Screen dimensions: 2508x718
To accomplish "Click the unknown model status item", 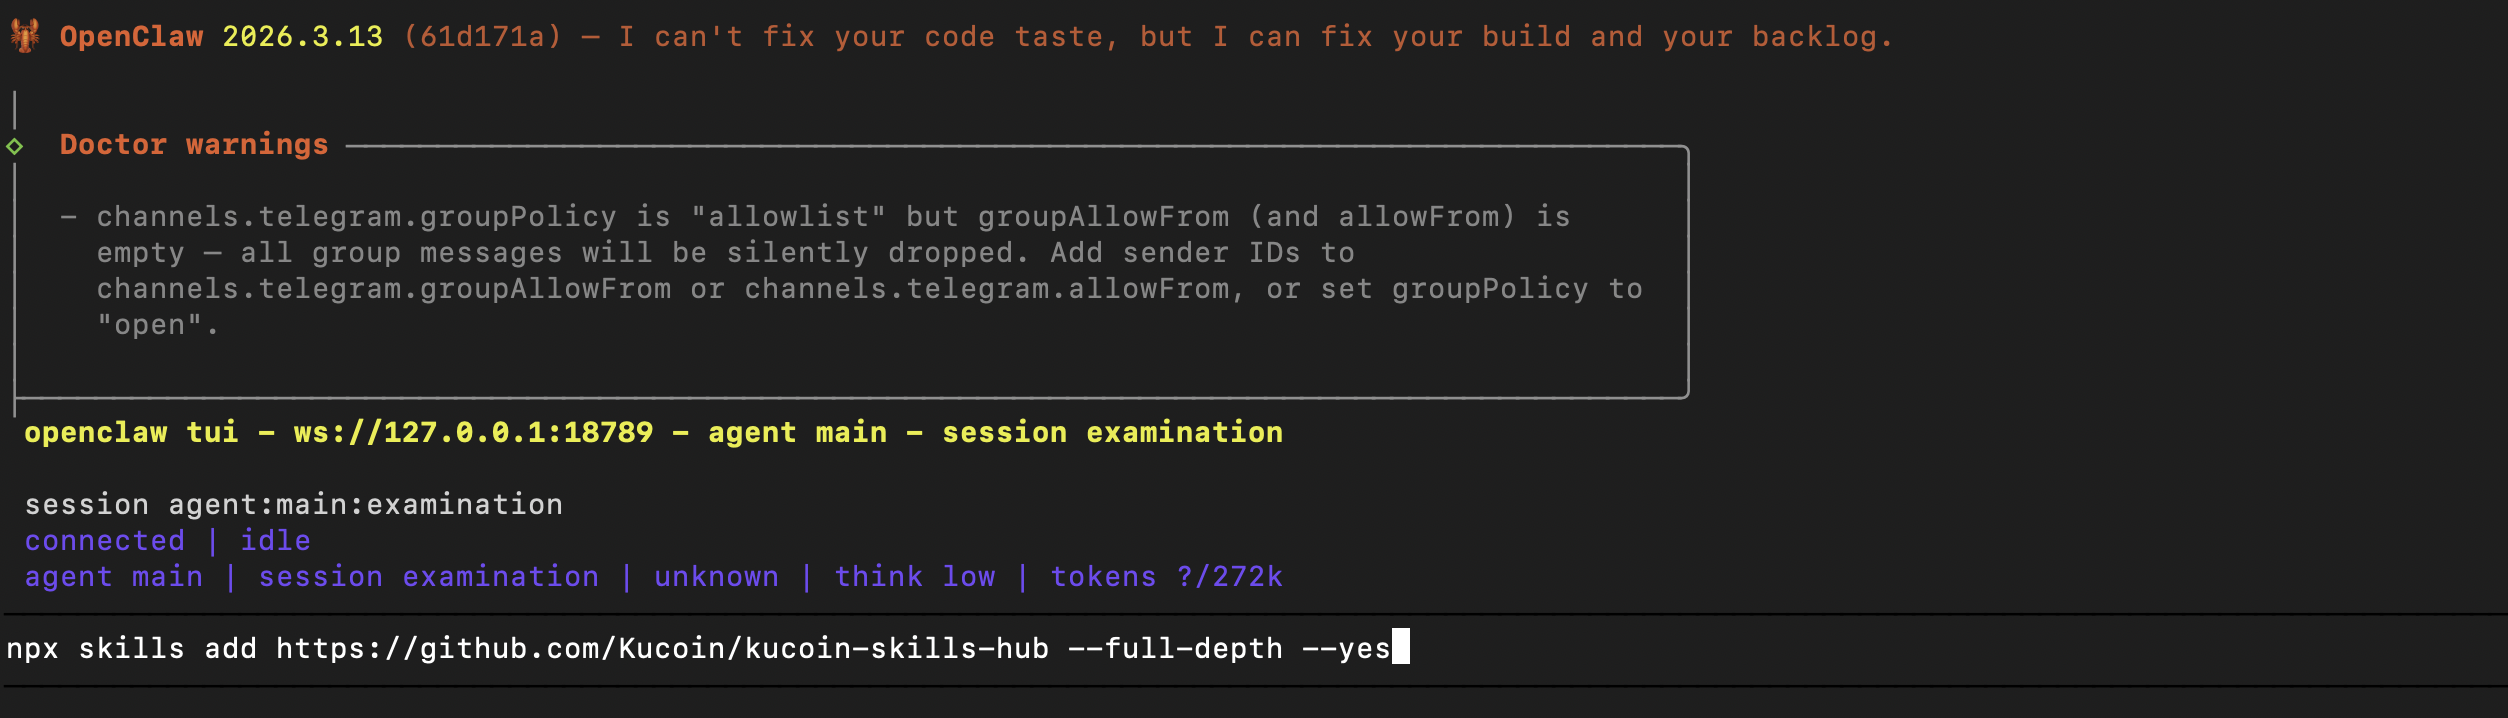I will coord(716,577).
